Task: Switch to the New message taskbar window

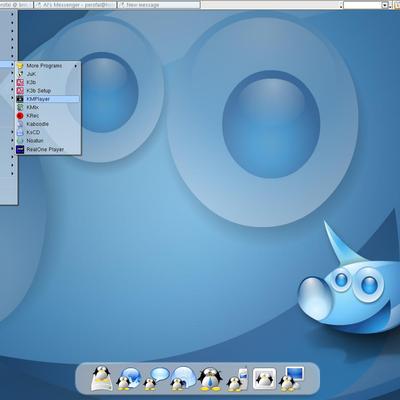Action: (159, 5)
